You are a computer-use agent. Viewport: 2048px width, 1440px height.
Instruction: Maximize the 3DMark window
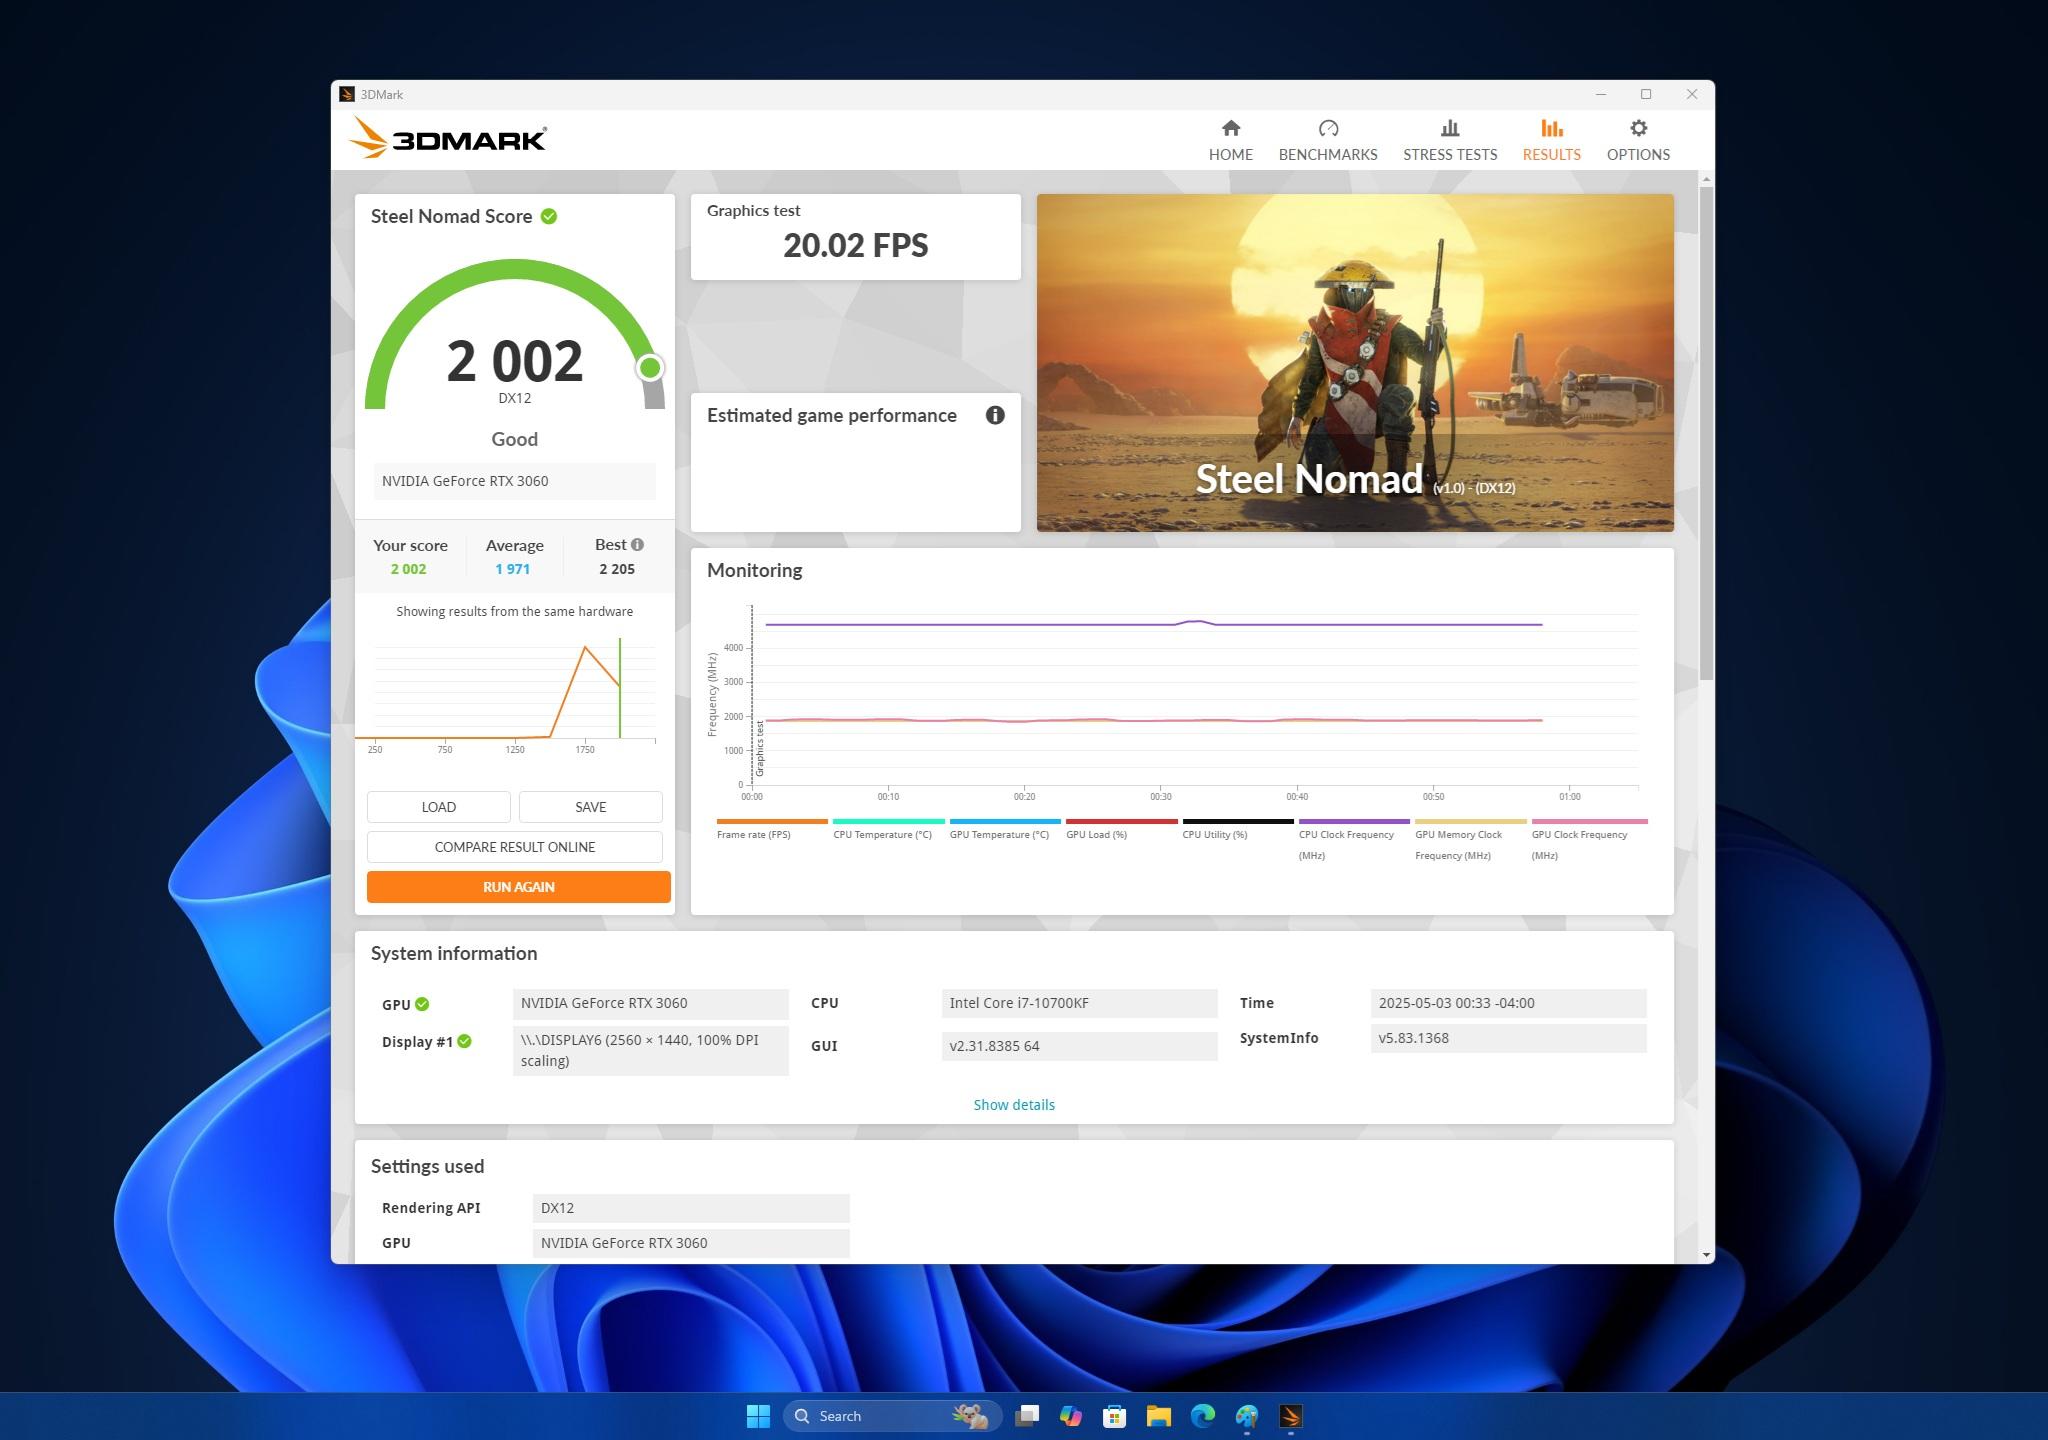click(x=1646, y=94)
